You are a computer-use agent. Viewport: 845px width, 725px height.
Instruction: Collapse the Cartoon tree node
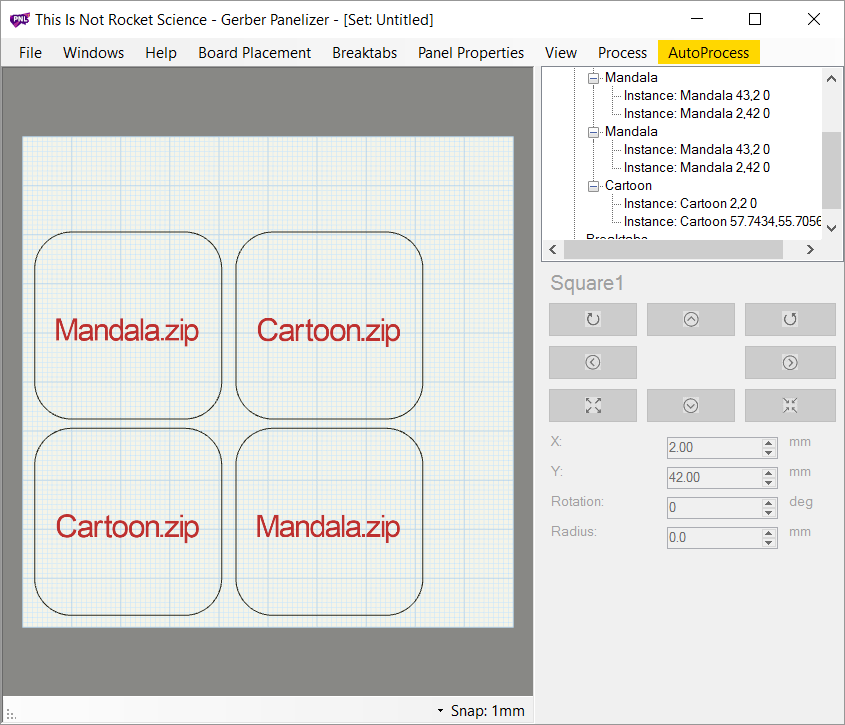click(x=593, y=185)
